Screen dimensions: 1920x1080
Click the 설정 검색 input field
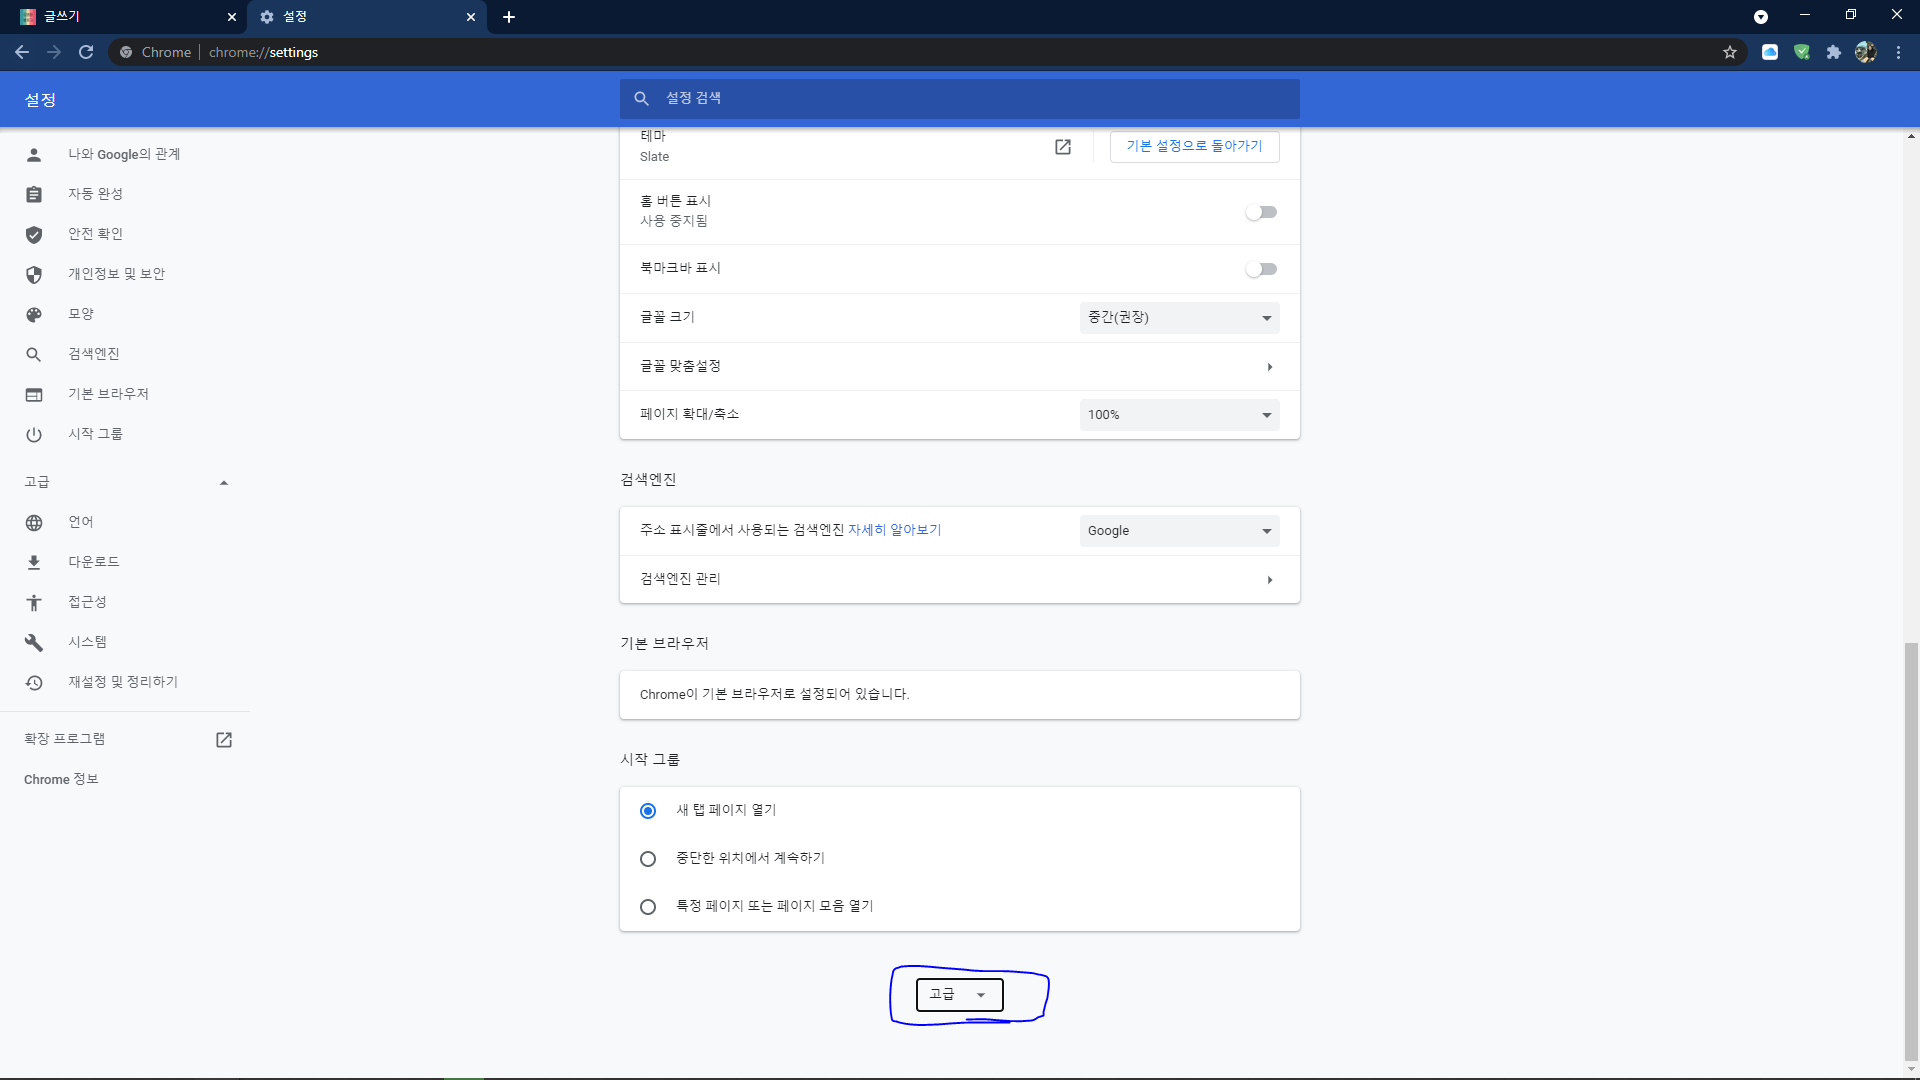960,98
